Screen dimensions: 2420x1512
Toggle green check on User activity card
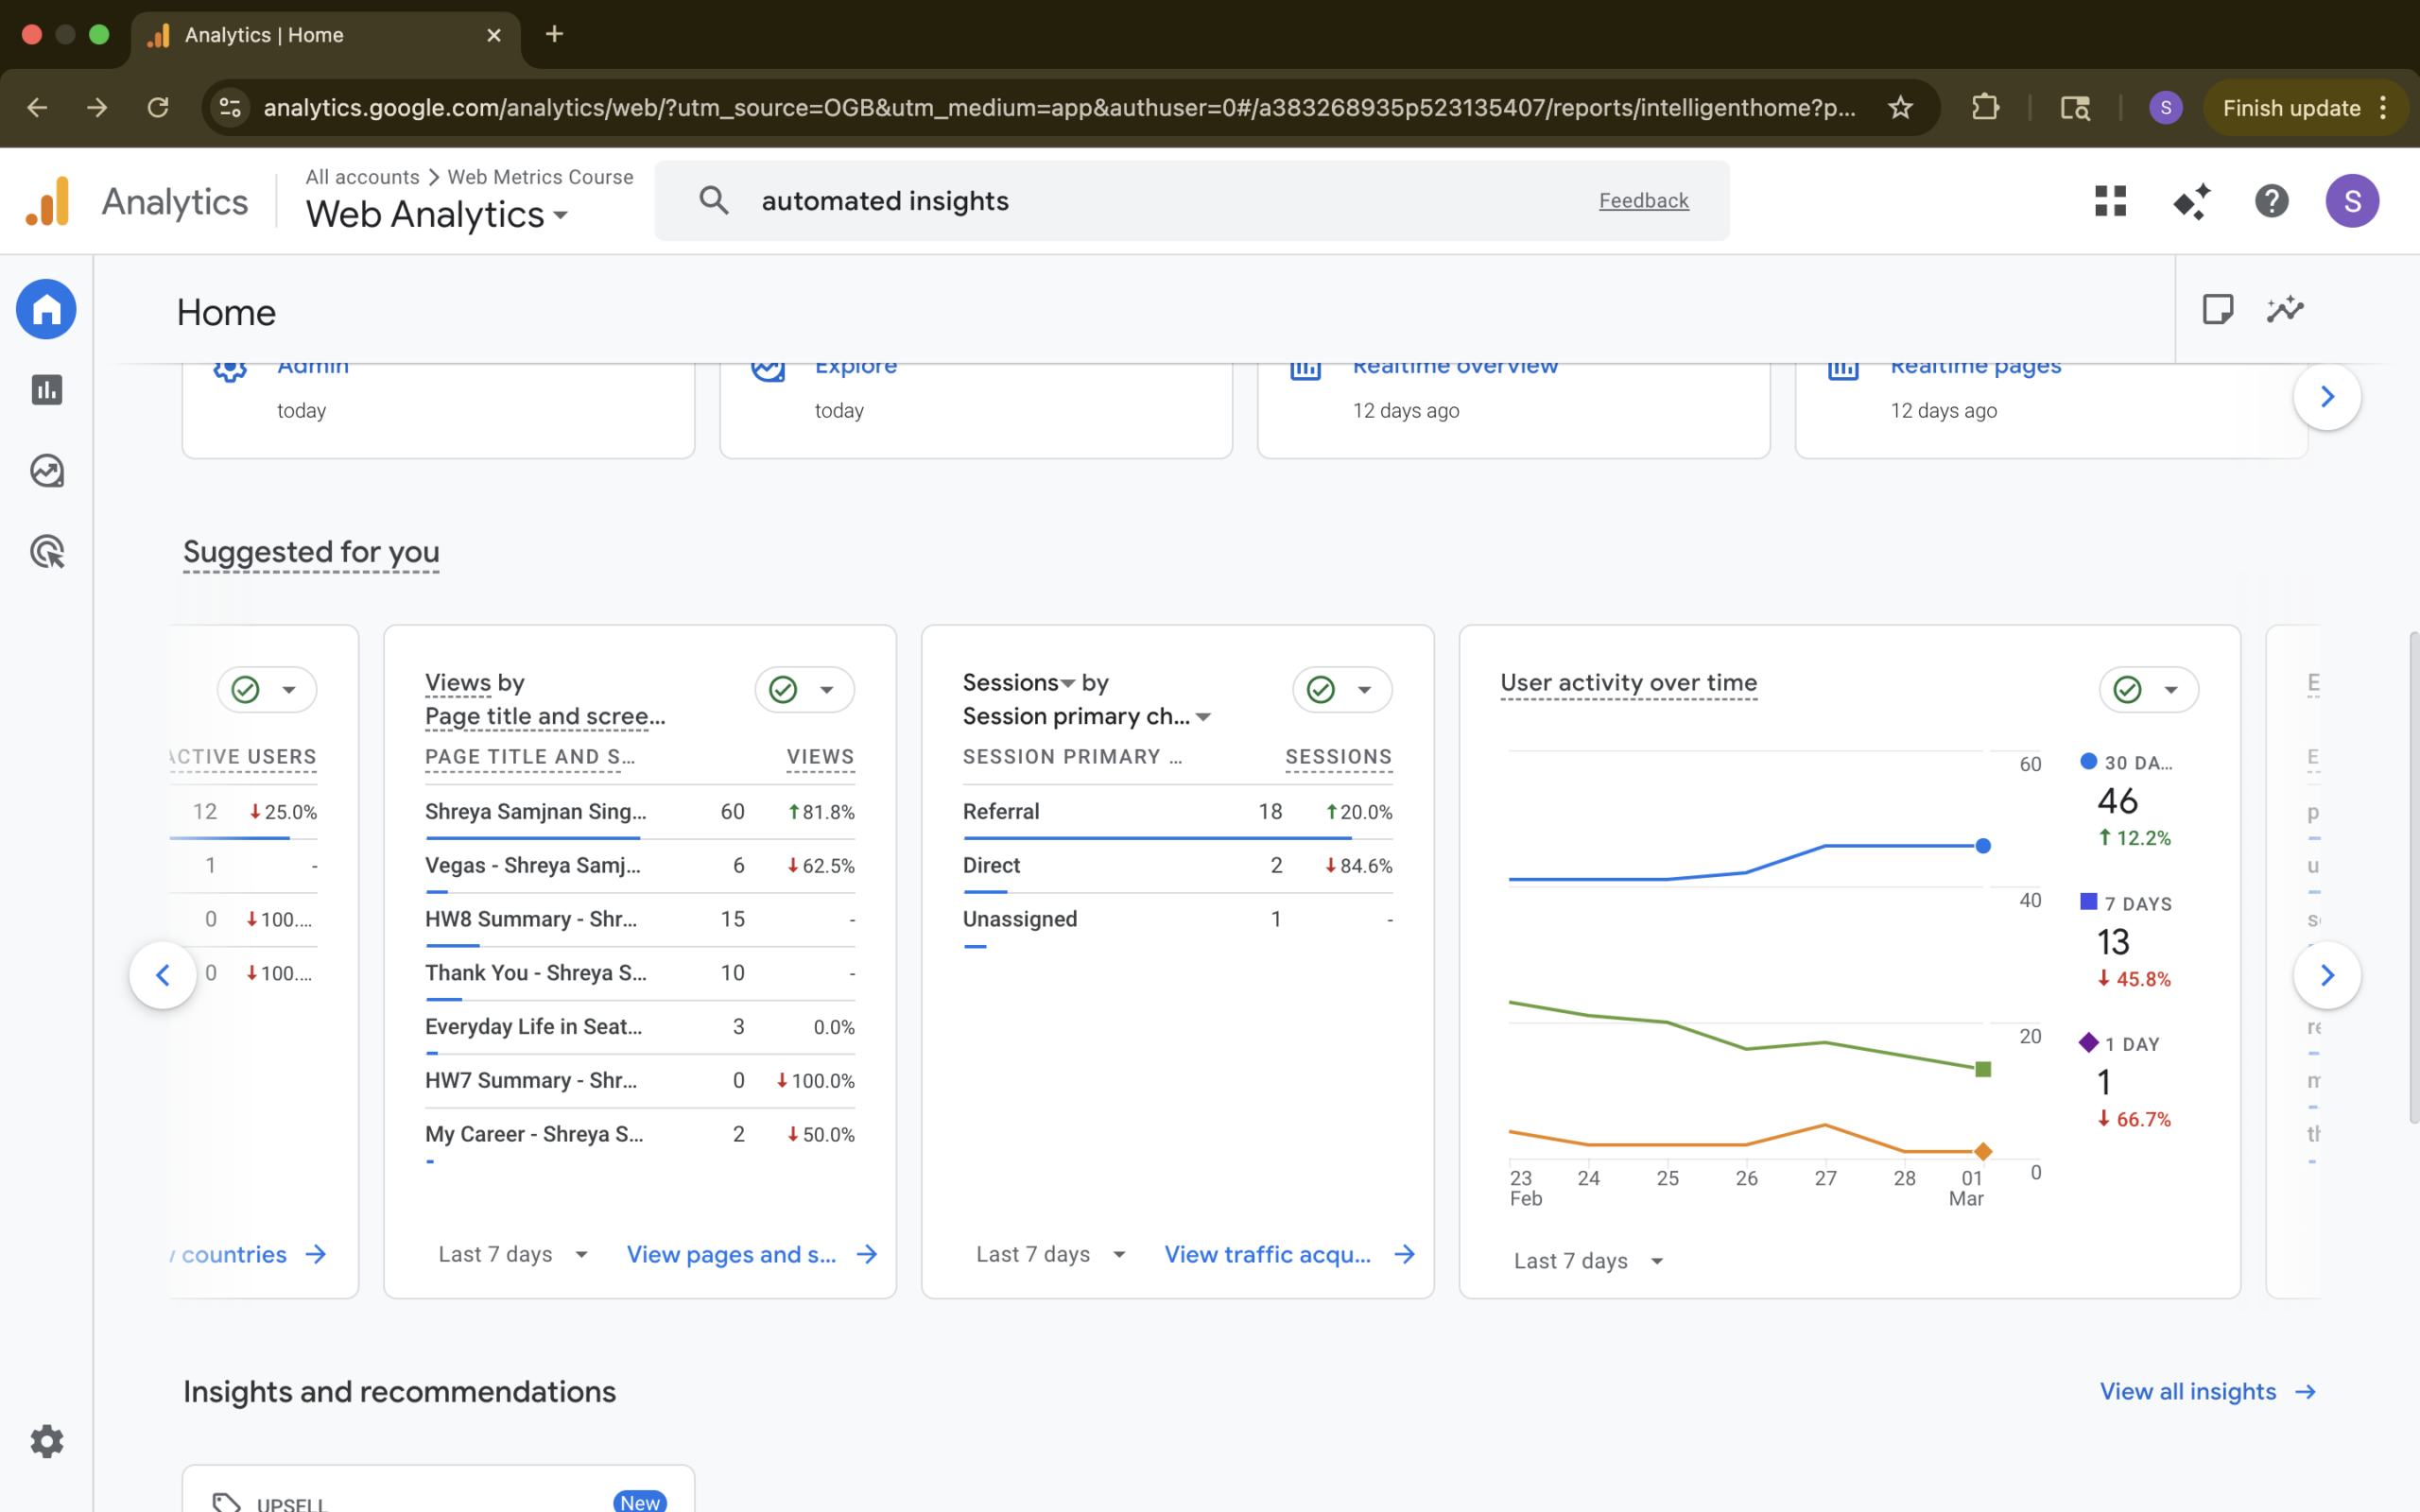2127,690
